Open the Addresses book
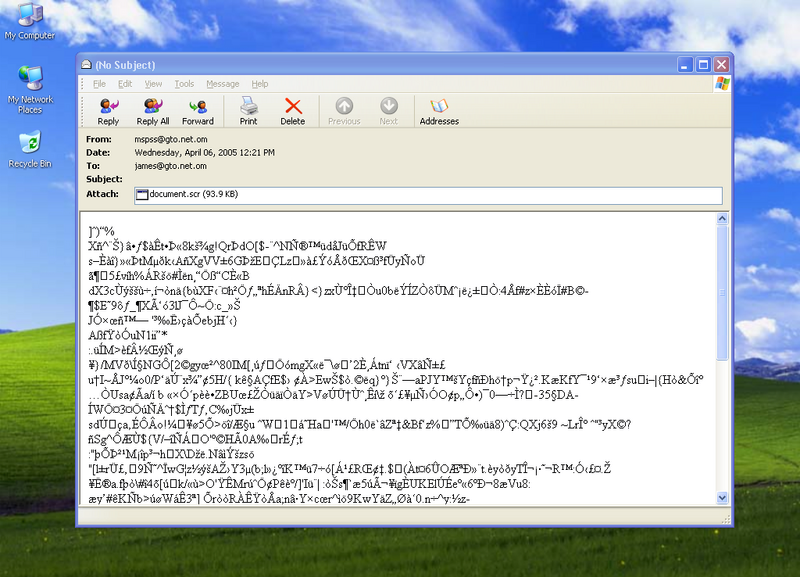 (439, 111)
